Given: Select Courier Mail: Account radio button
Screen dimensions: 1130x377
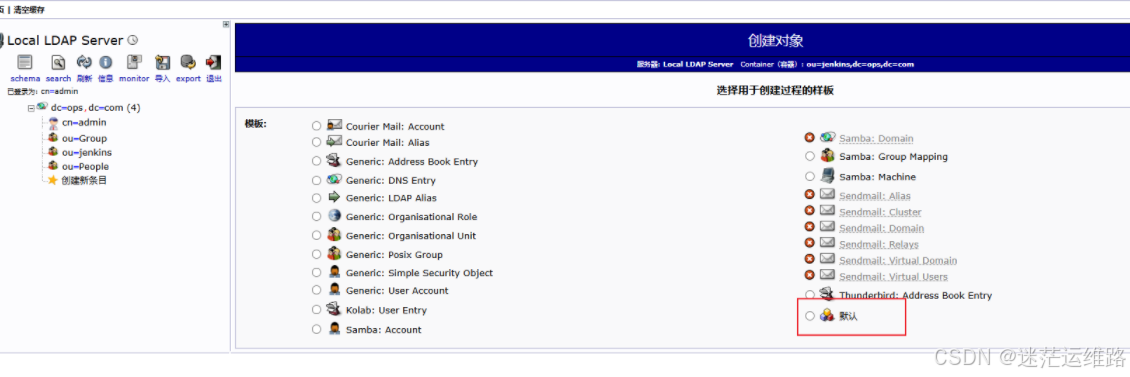Looking at the screenshot, I should coord(316,125).
